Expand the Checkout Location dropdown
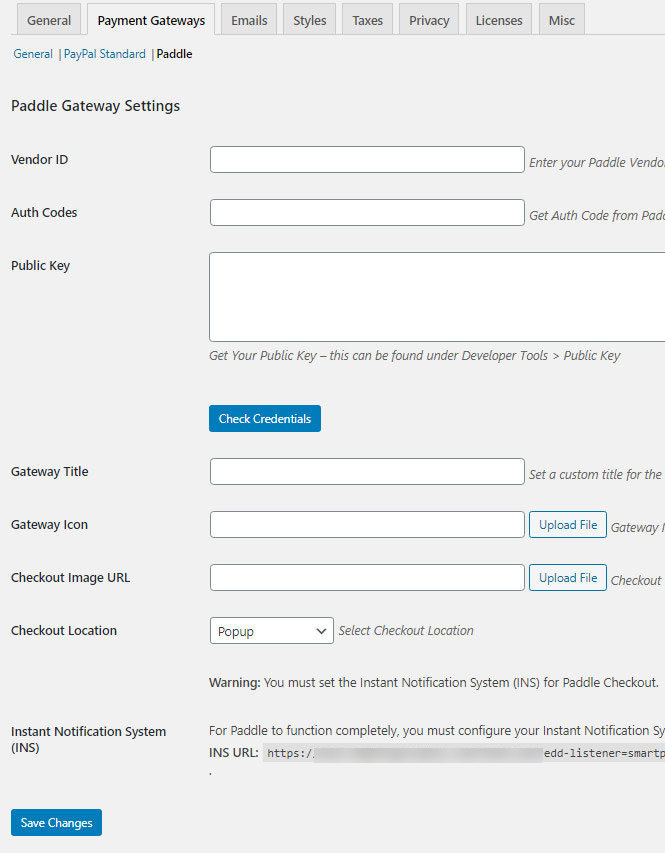This screenshot has height=853, width=665. pos(271,631)
